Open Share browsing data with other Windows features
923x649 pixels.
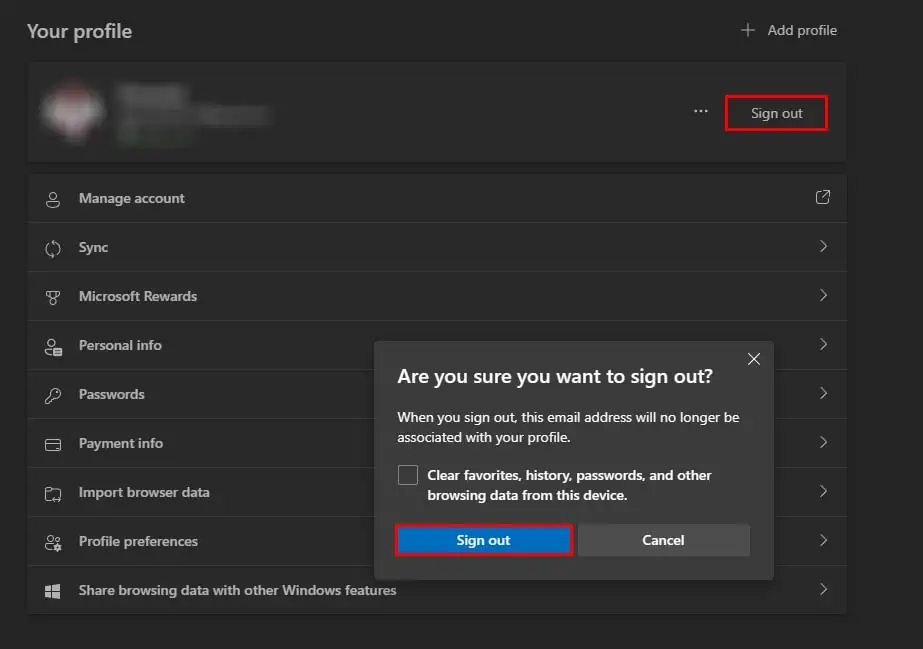click(437, 590)
